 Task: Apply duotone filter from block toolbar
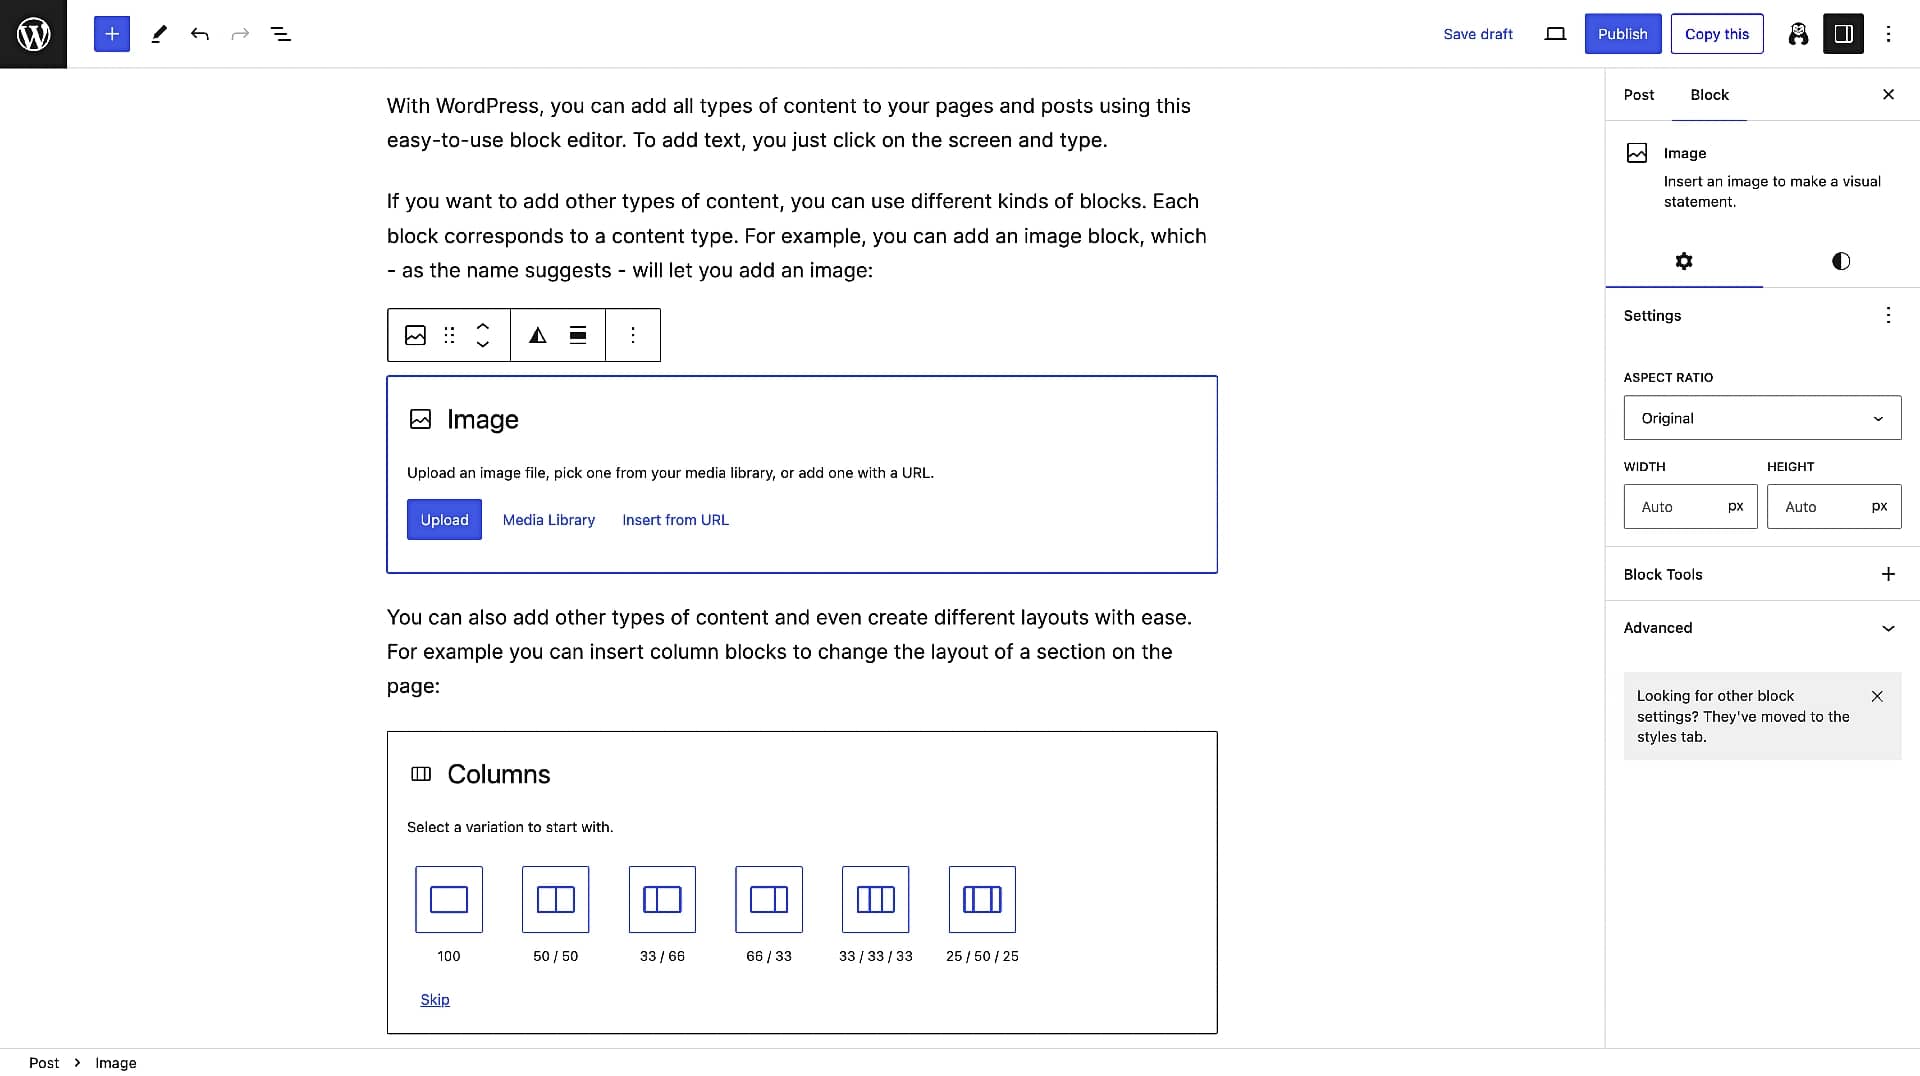click(538, 335)
